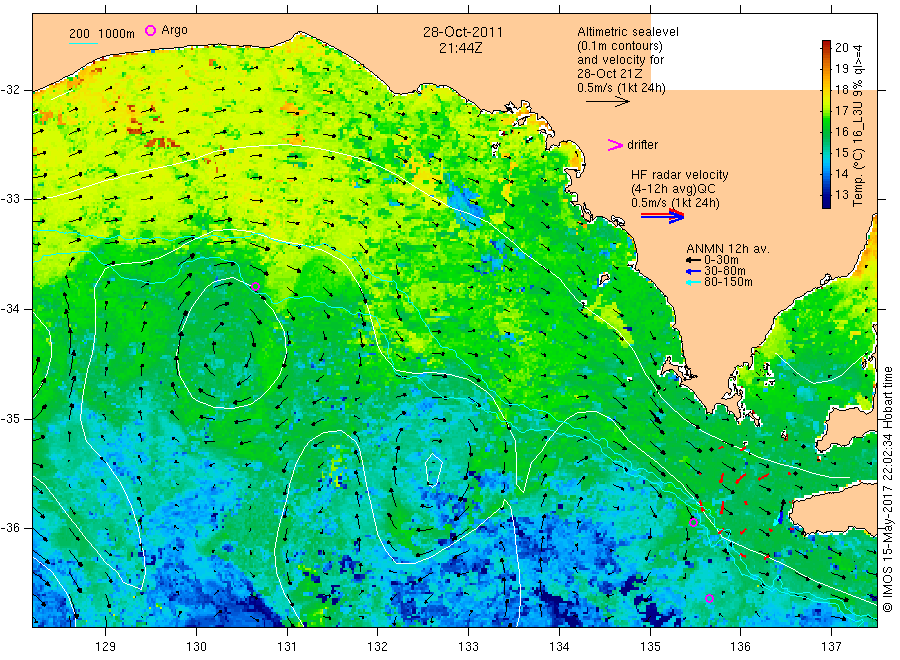
Task: Click the 80-150m depth label
Action: (x=728, y=282)
